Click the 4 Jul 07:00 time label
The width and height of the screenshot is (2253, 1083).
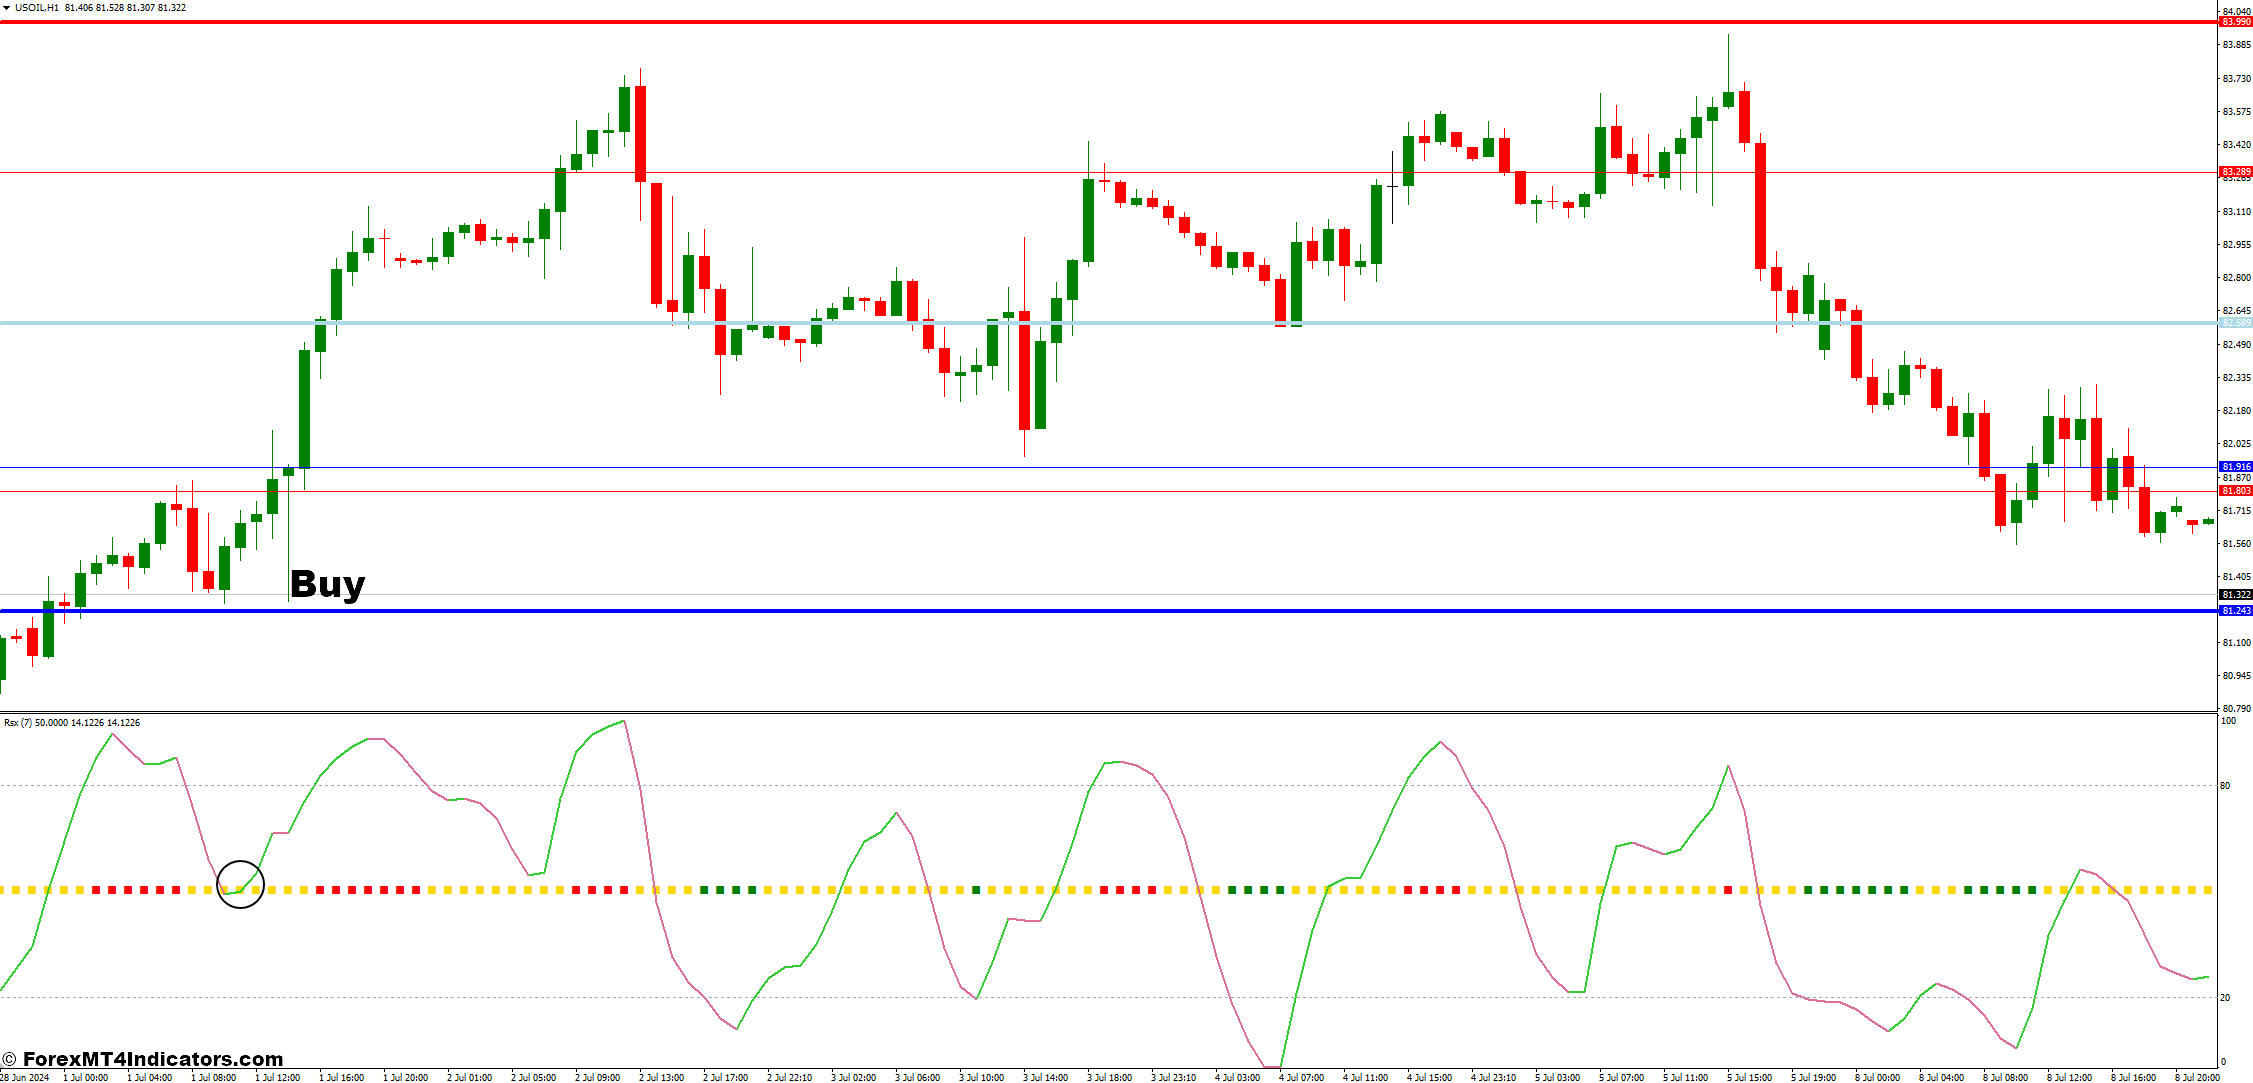[x=1302, y=1077]
